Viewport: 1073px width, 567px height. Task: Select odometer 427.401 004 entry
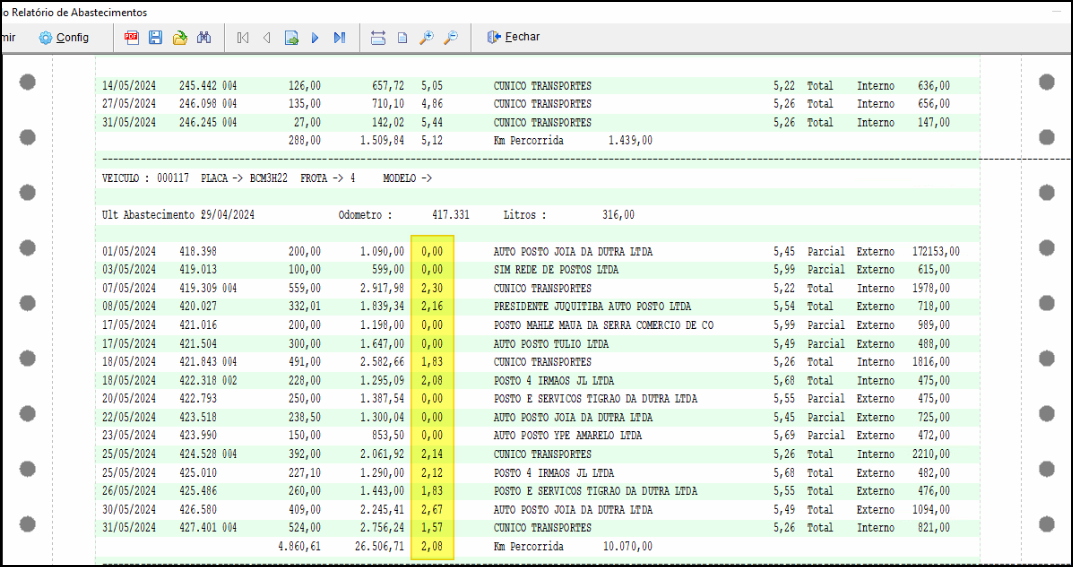pyautogui.click(x=208, y=528)
